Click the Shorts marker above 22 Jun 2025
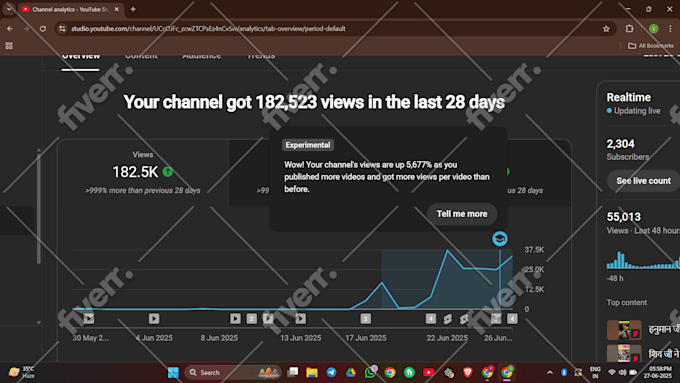Image resolution: width=680 pixels, height=383 pixels. pyautogui.click(x=448, y=319)
